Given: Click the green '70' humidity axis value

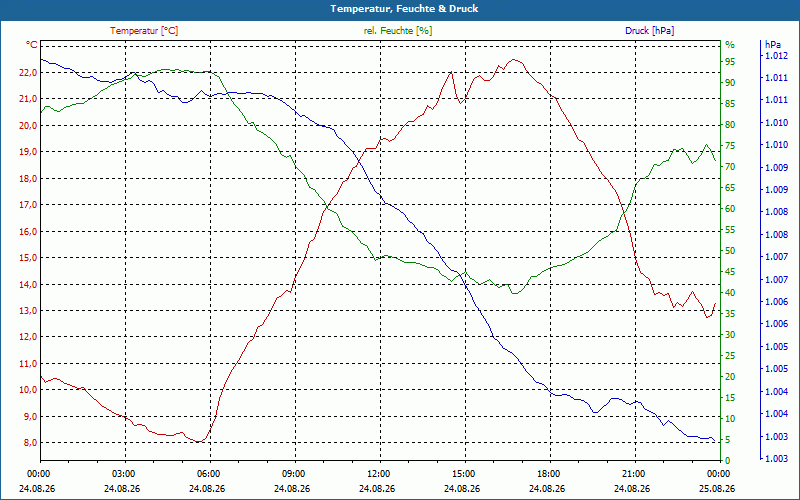Looking at the screenshot, I should click(x=730, y=167).
